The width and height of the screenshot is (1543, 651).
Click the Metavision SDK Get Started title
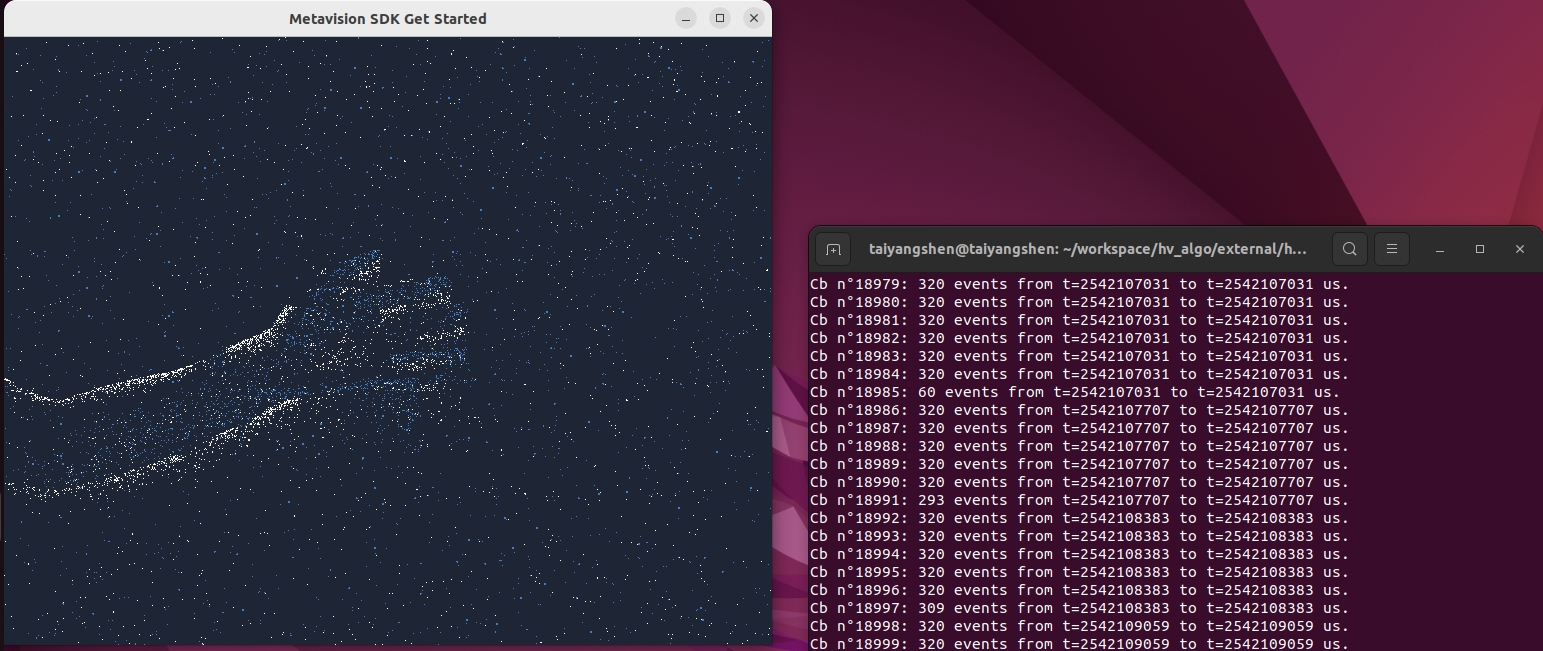[388, 18]
